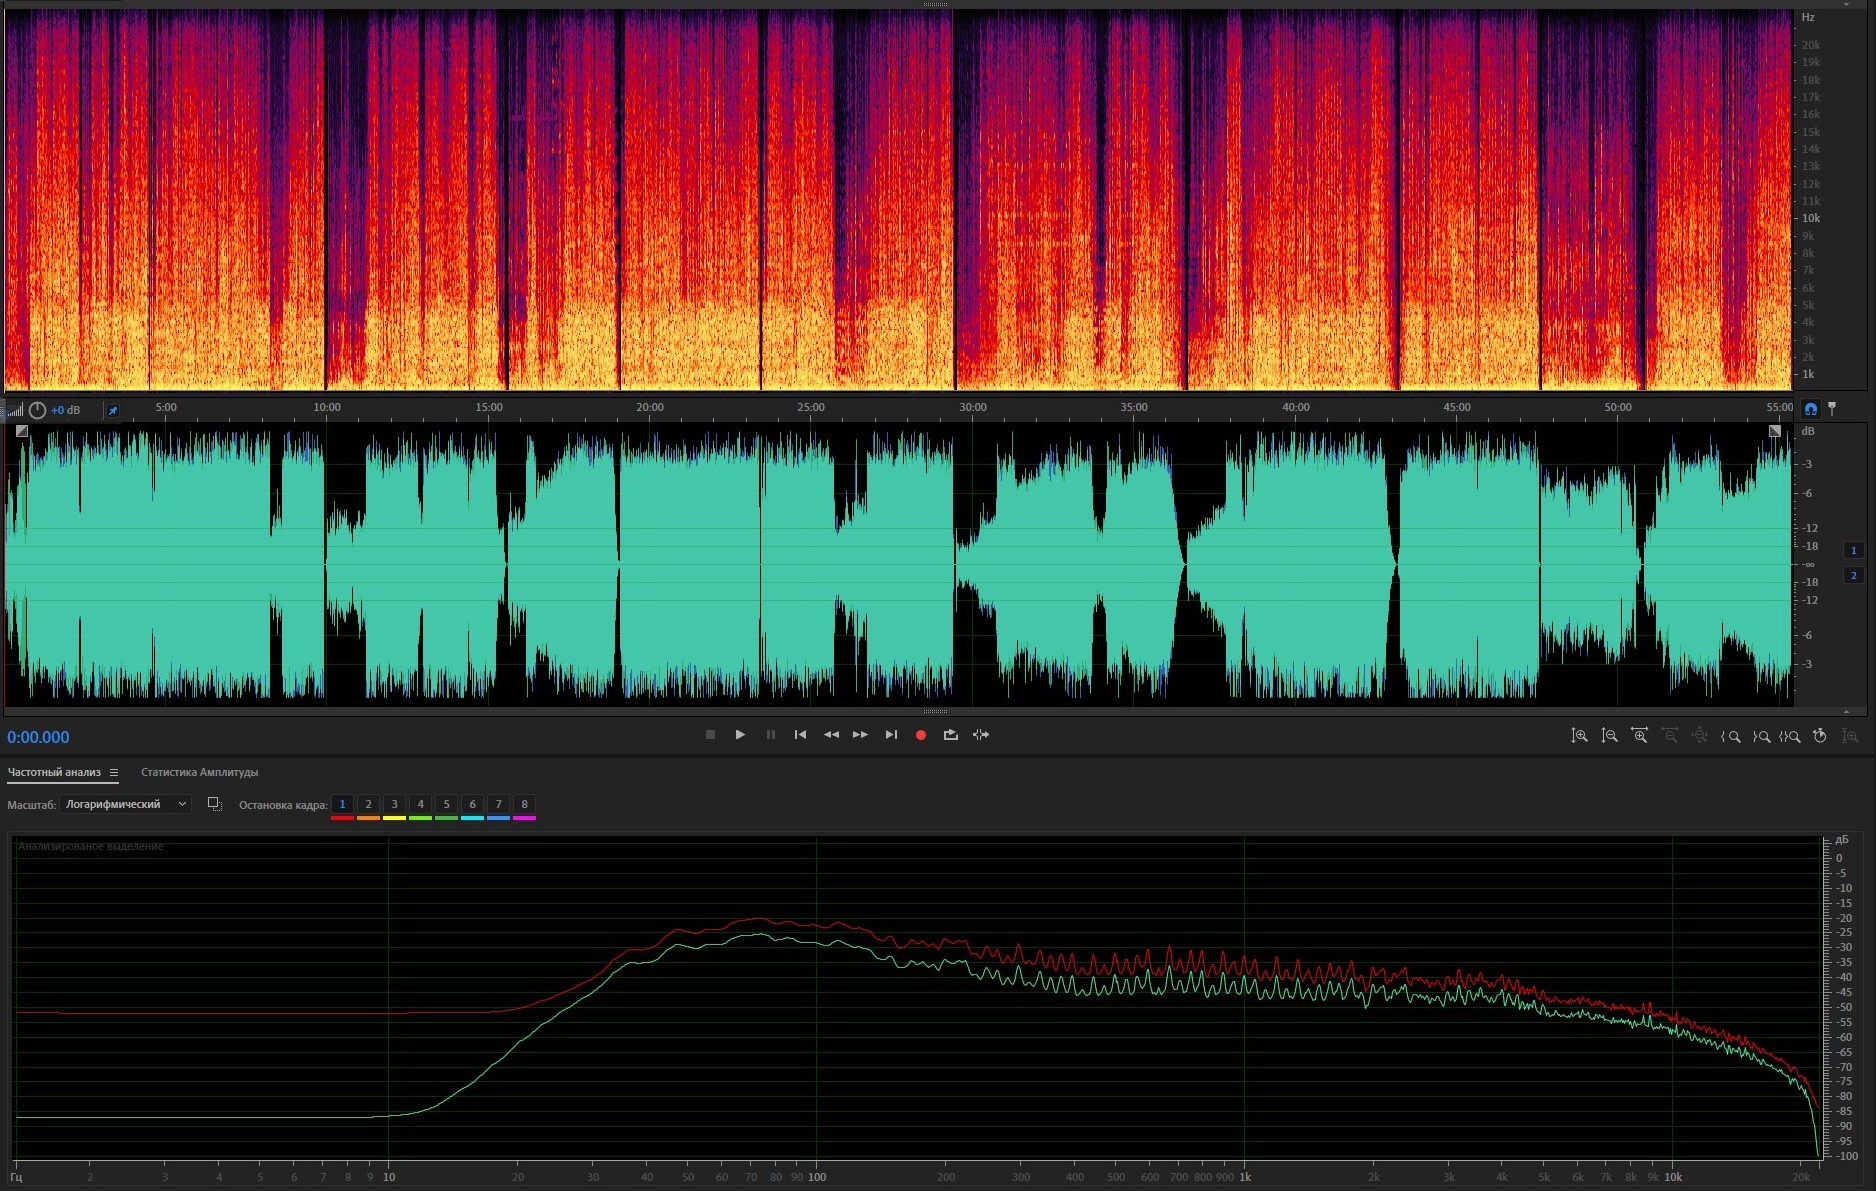Click the Skip Selection icon
Viewport: 1876px width, 1191px height.
point(981,735)
